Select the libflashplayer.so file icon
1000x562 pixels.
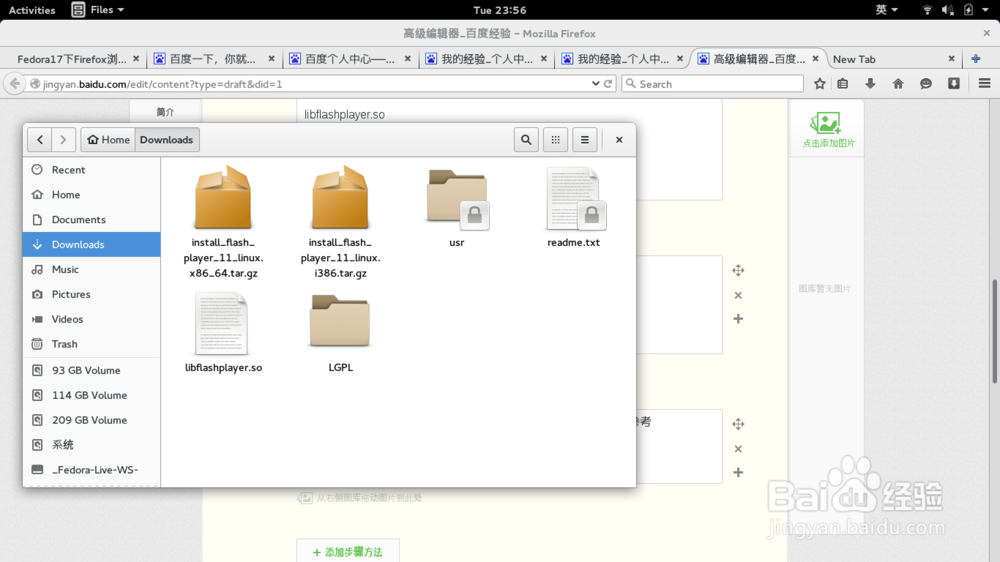pos(221,324)
